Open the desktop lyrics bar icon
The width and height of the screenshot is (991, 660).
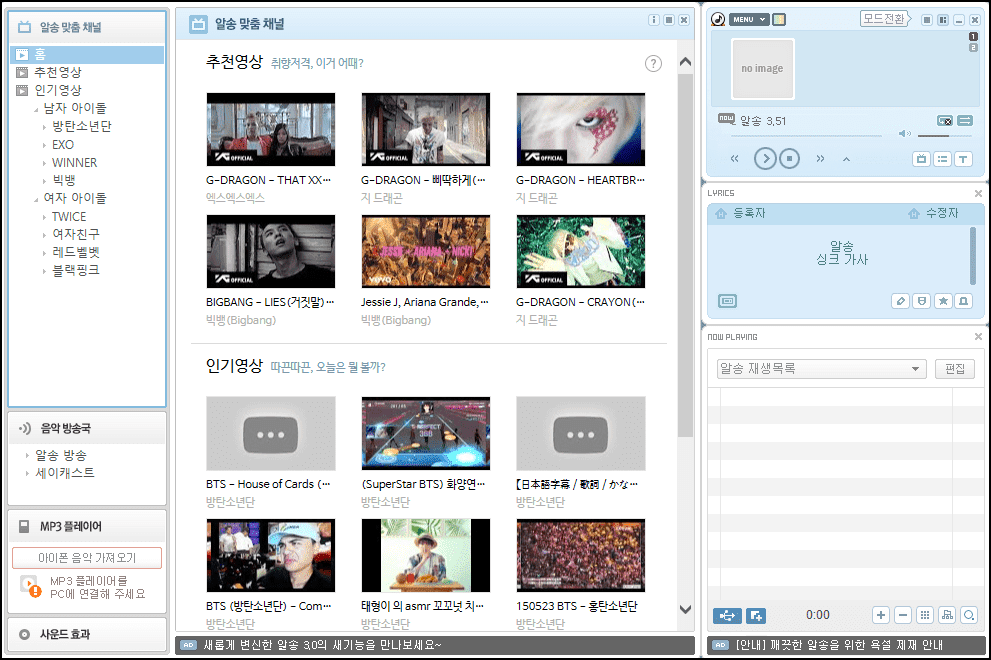(x=727, y=301)
